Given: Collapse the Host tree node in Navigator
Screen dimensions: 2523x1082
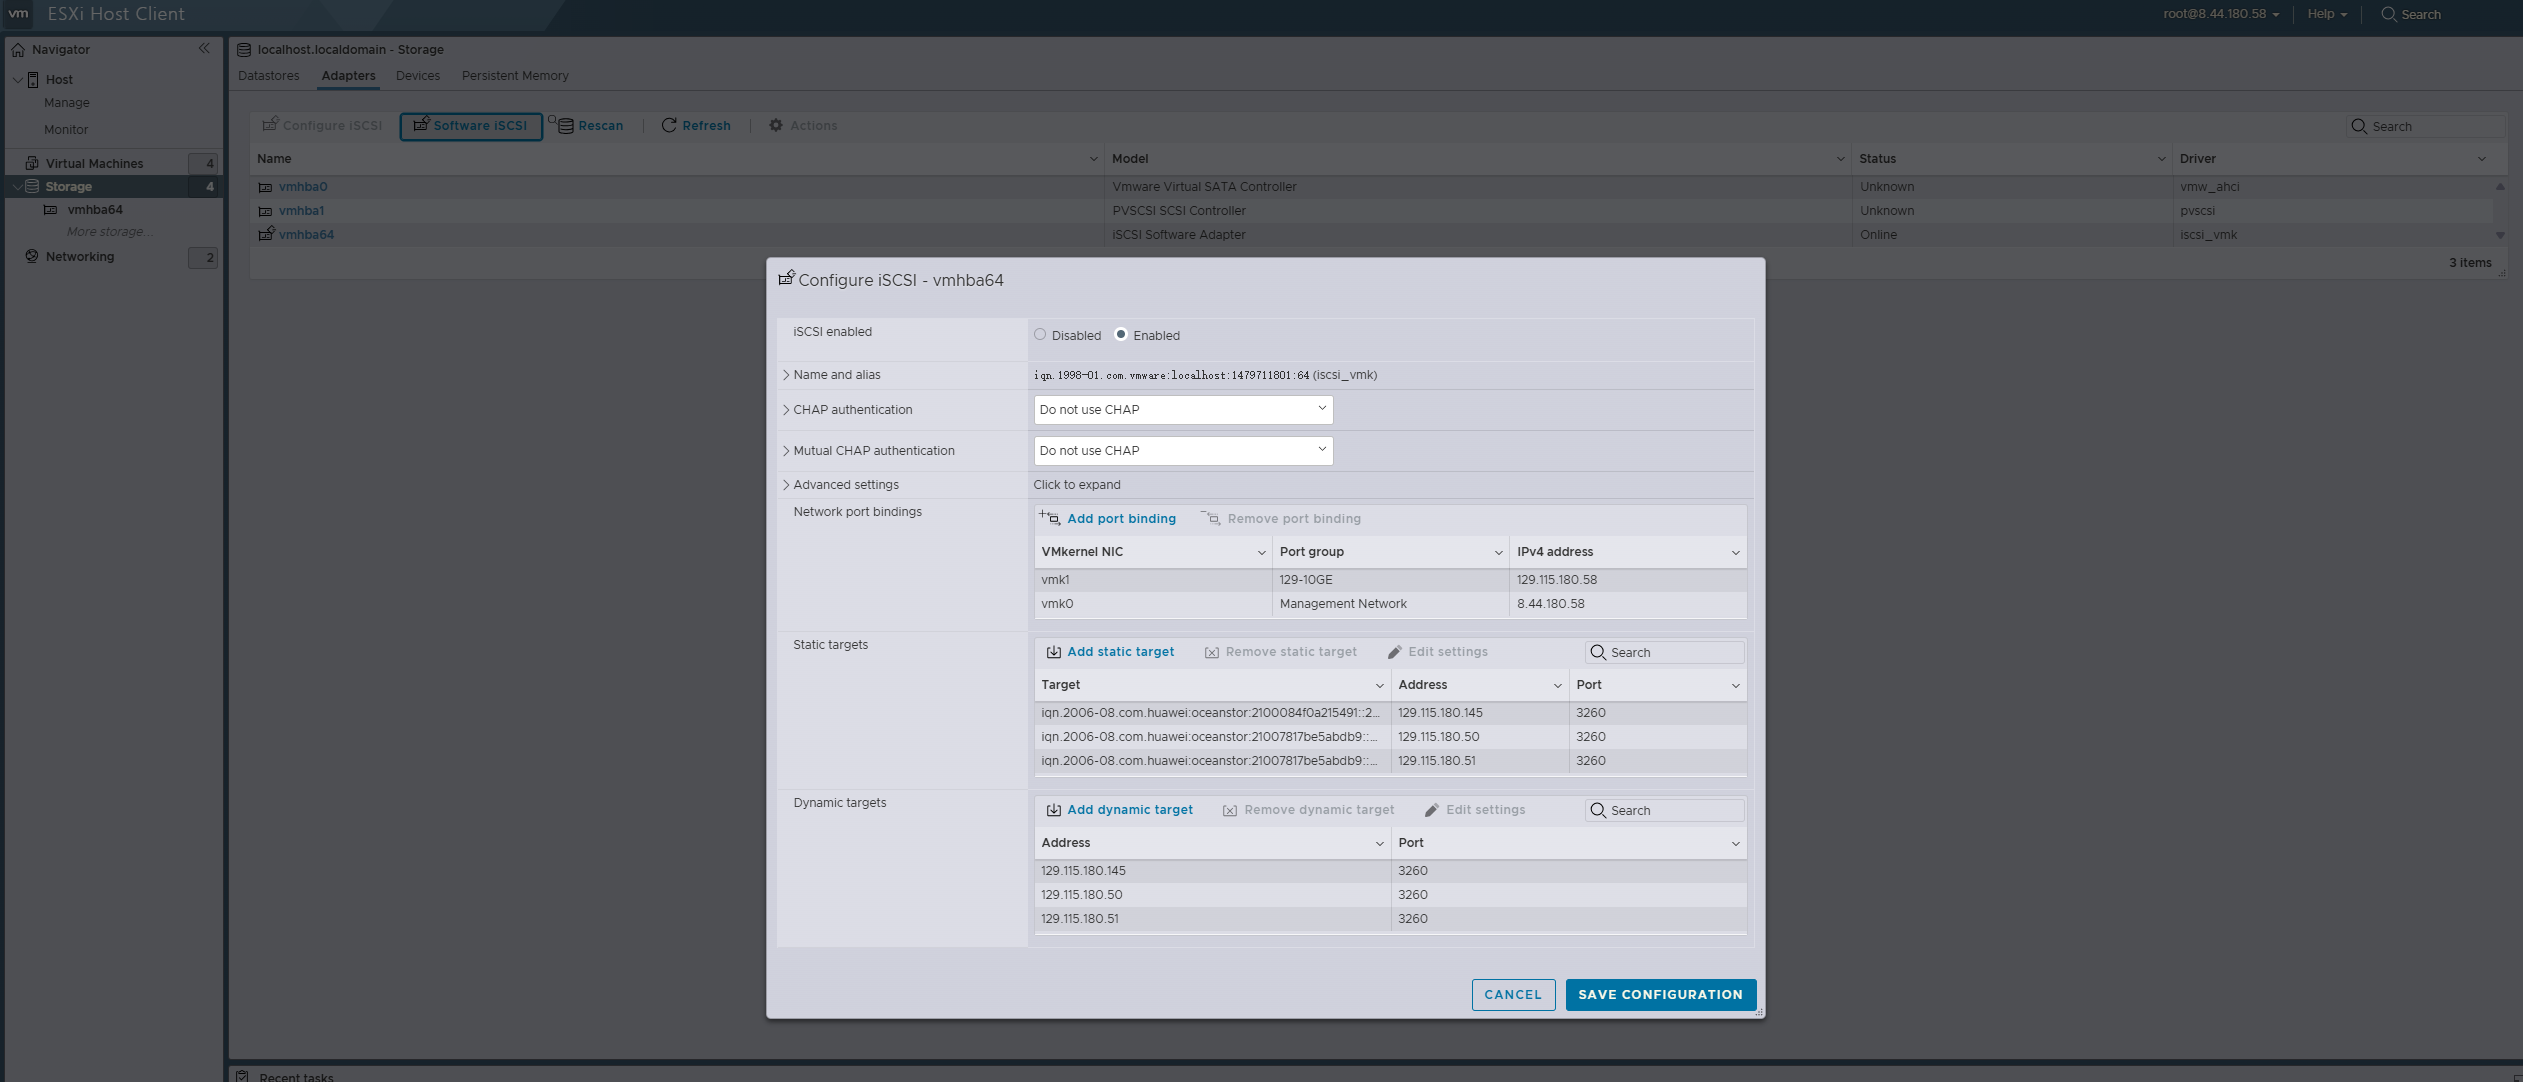Looking at the screenshot, I should coord(17,80).
